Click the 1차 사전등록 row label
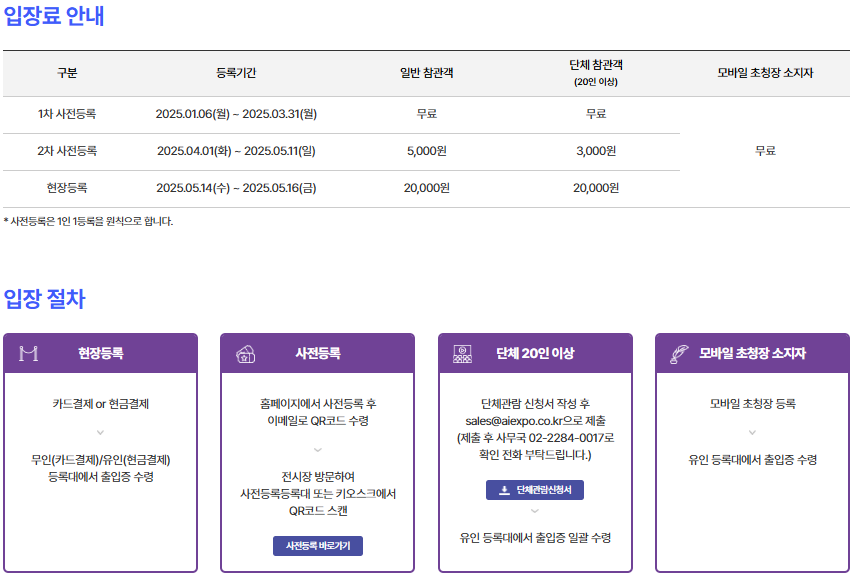This screenshot has width=852, height=576. point(67,114)
